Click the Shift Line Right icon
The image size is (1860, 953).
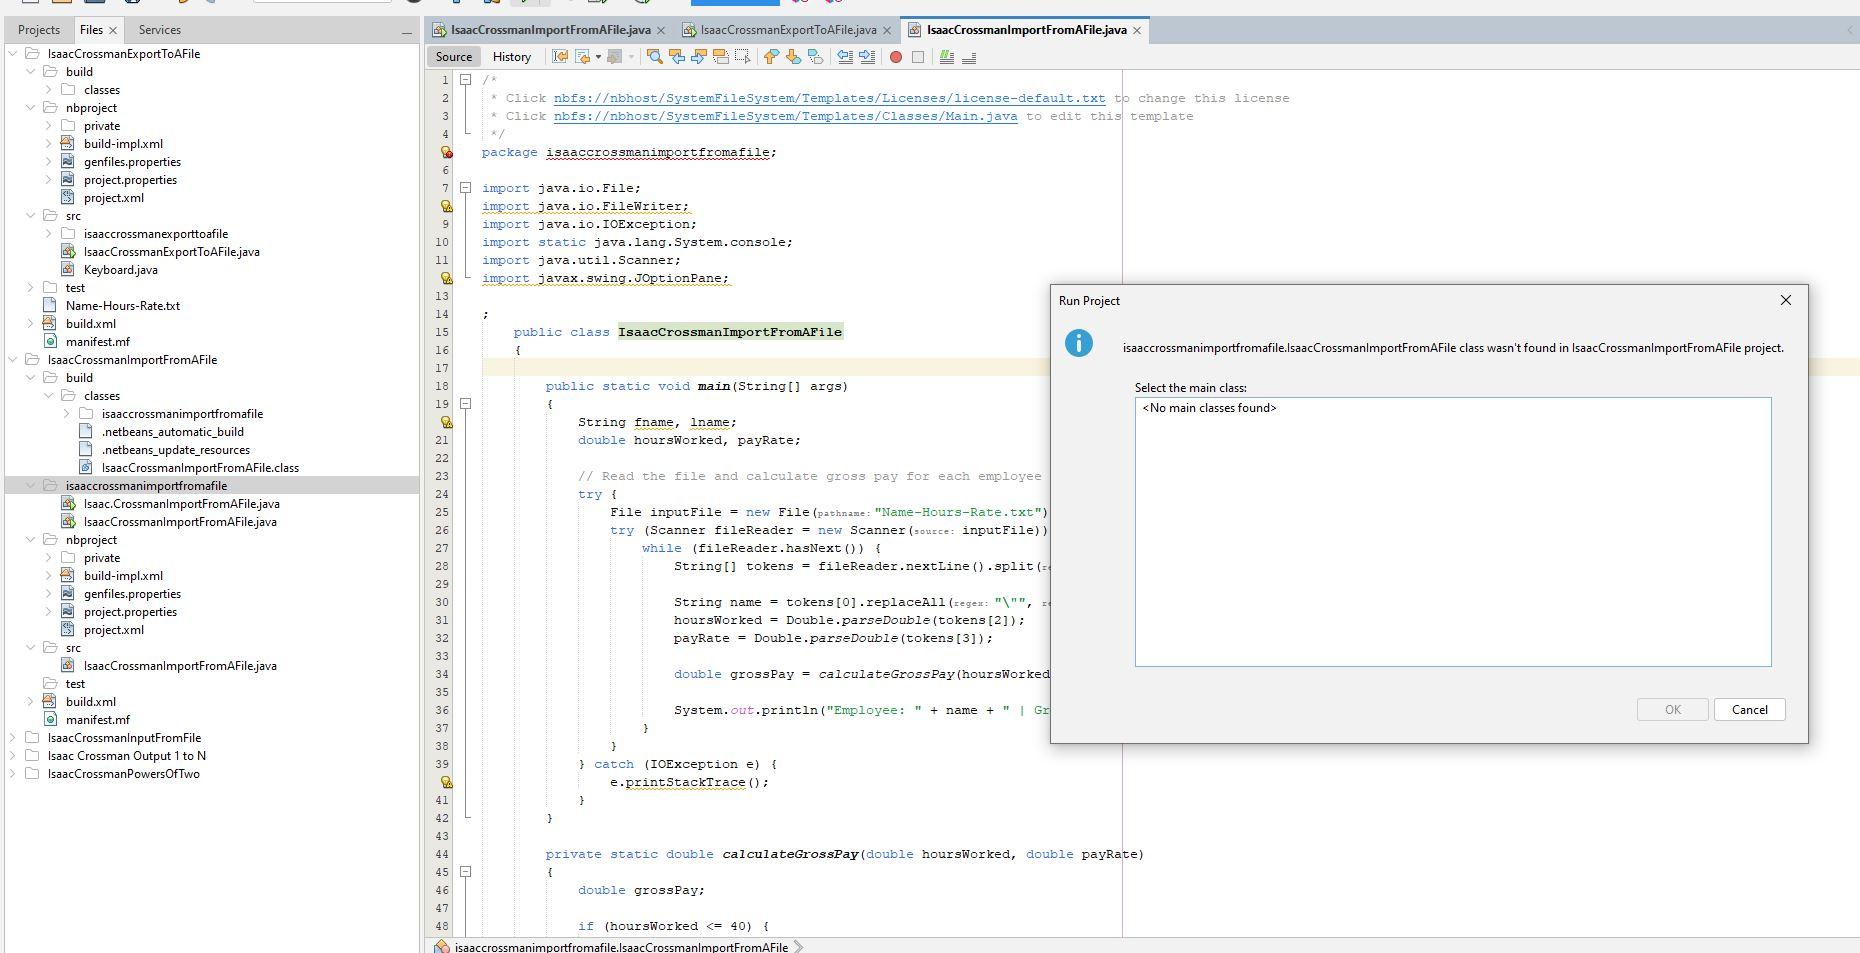[x=866, y=57]
